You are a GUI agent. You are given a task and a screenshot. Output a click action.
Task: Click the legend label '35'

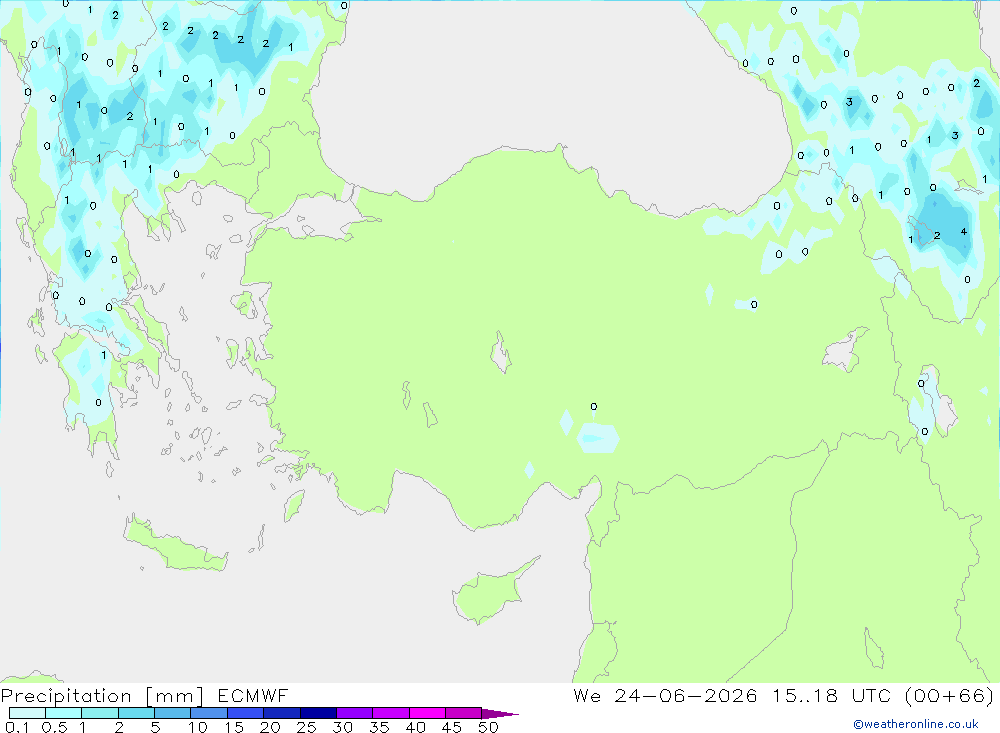379,727
